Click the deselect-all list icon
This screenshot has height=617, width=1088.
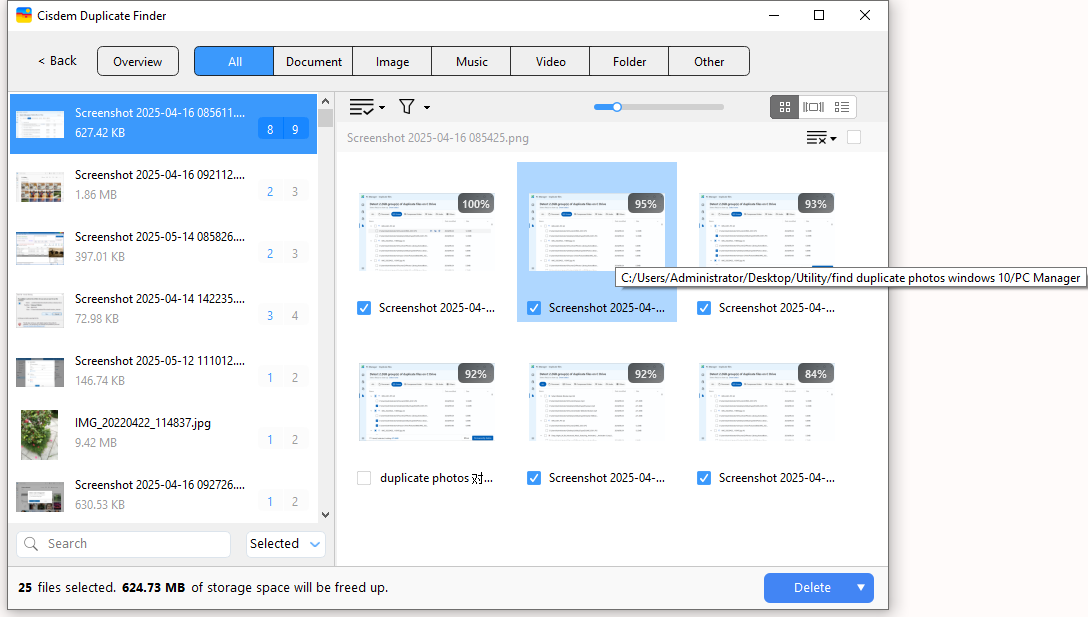point(818,138)
